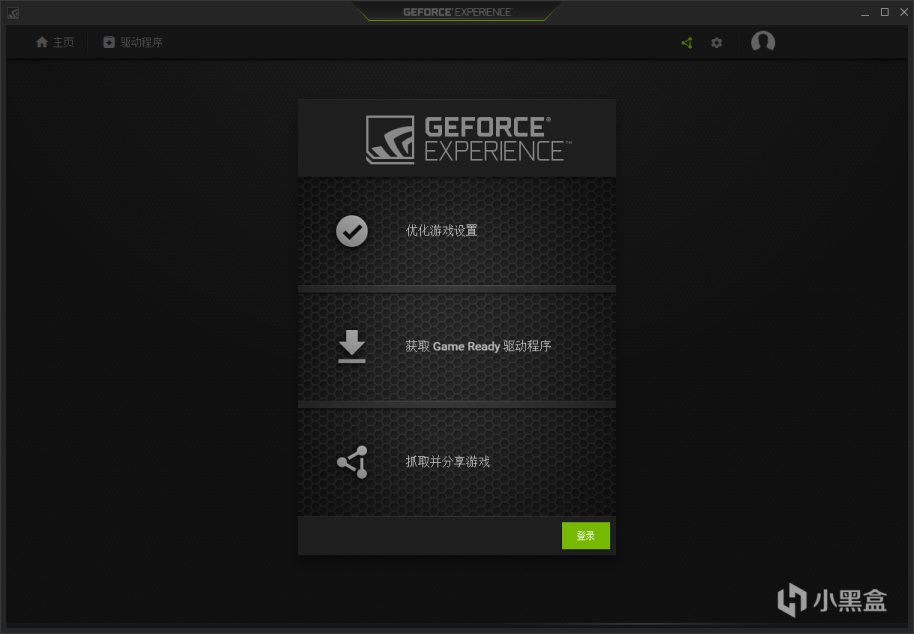This screenshot has width=914, height=634.
Task: Open the 主页 home tab
Action: click(55, 42)
